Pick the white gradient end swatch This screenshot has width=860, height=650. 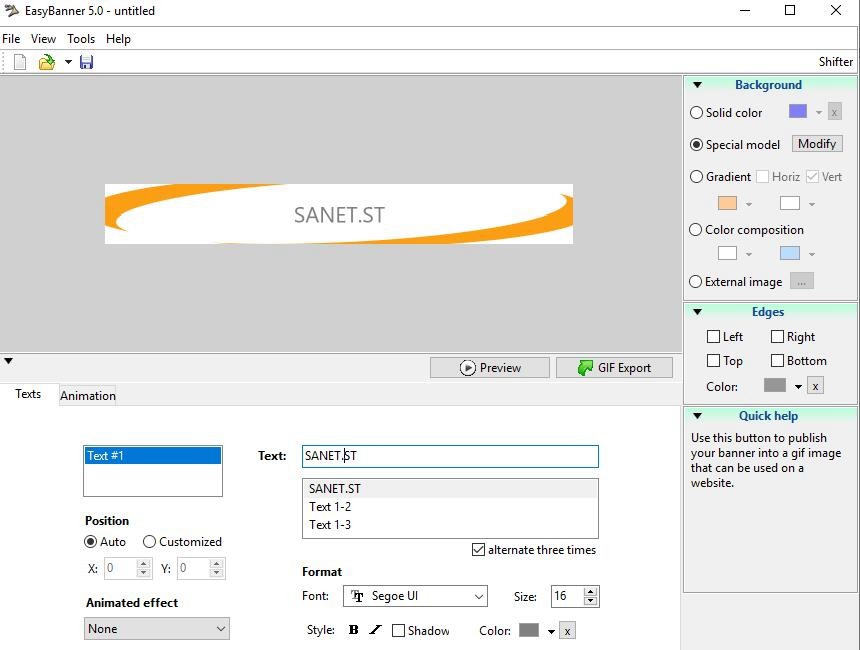click(790, 204)
